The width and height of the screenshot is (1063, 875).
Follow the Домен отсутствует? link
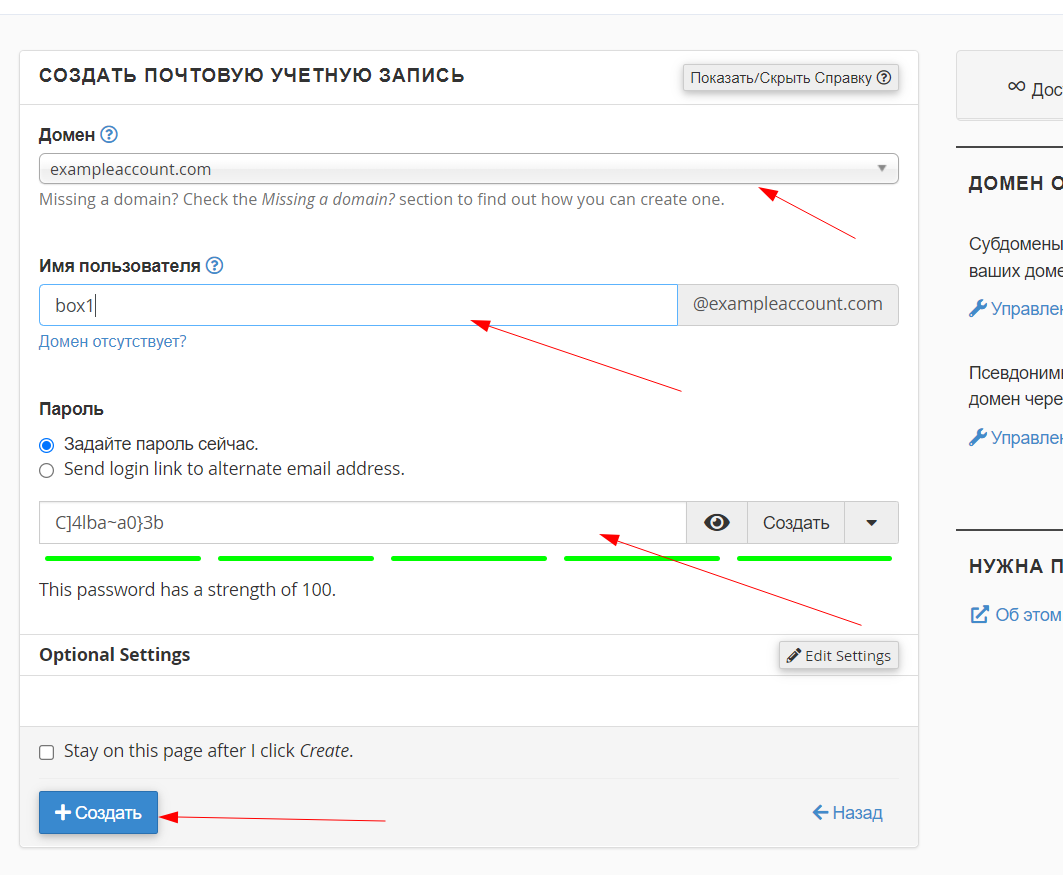tap(112, 342)
